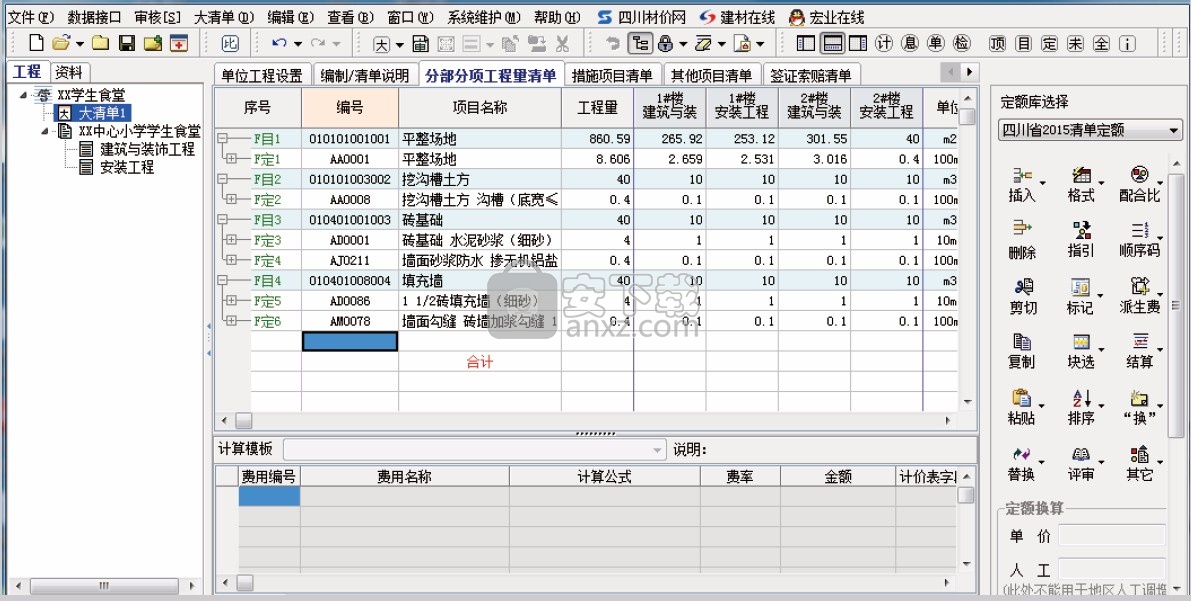The width and height of the screenshot is (1191, 601).
Task: Toggle the tree-structure view icon
Action: tap(640, 43)
